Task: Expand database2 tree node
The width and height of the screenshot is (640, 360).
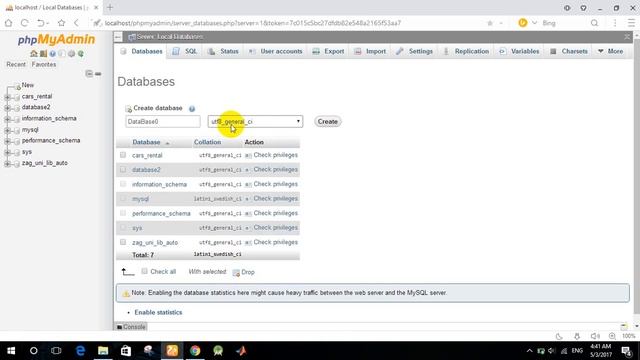Action: (x=7, y=108)
